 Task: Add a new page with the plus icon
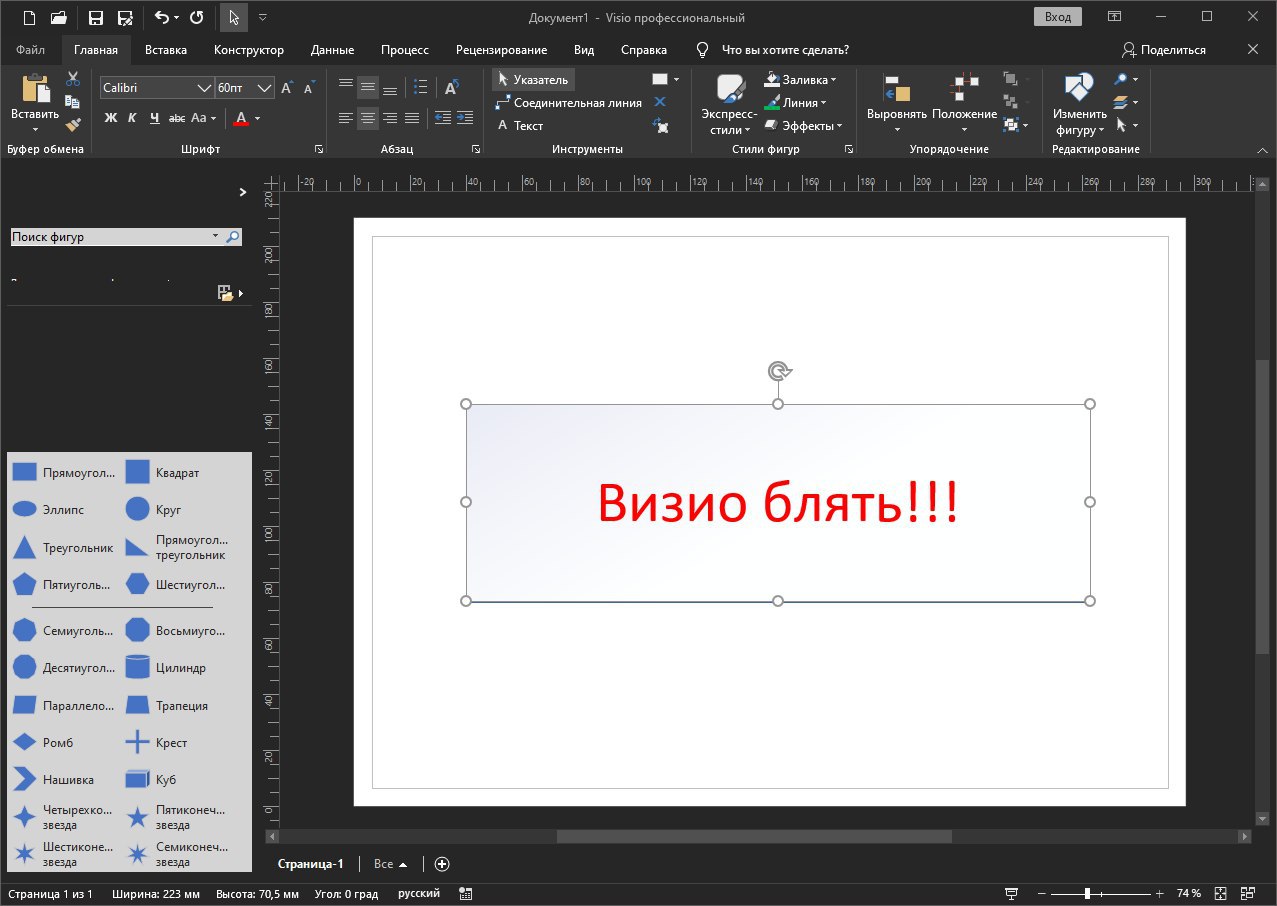tap(442, 864)
